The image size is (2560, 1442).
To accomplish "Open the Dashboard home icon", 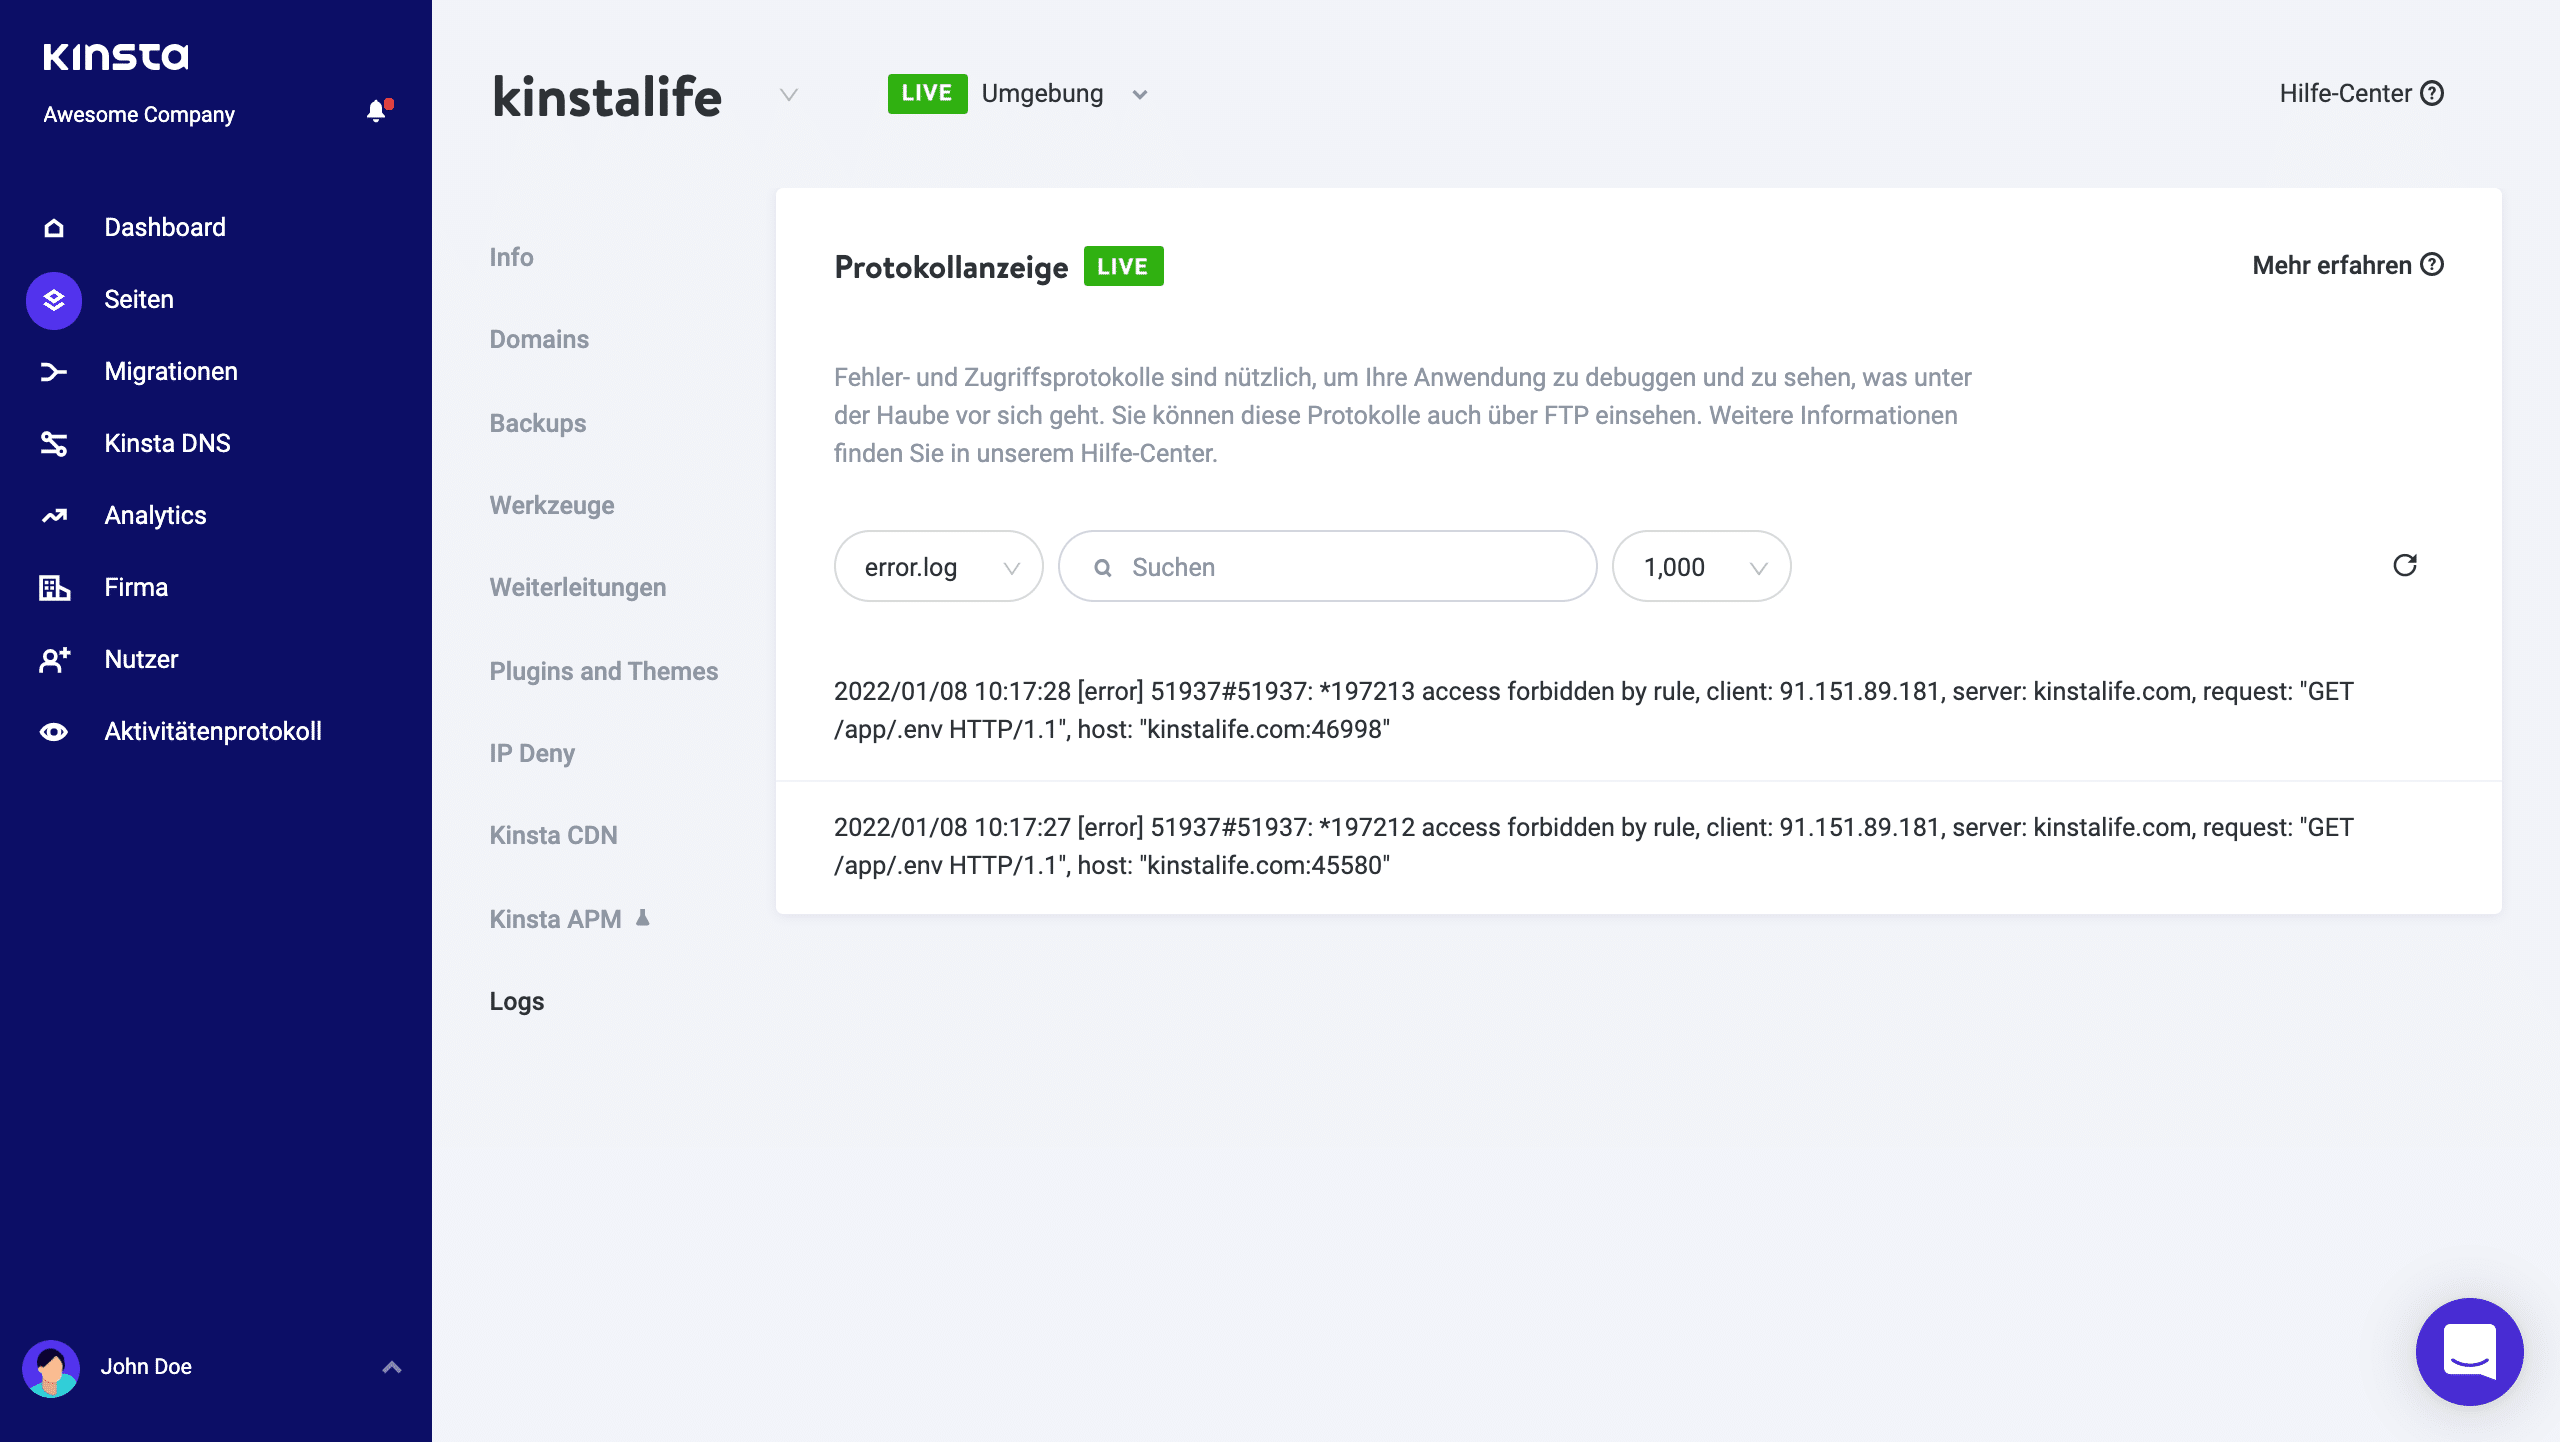I will (x=52, y=227).
